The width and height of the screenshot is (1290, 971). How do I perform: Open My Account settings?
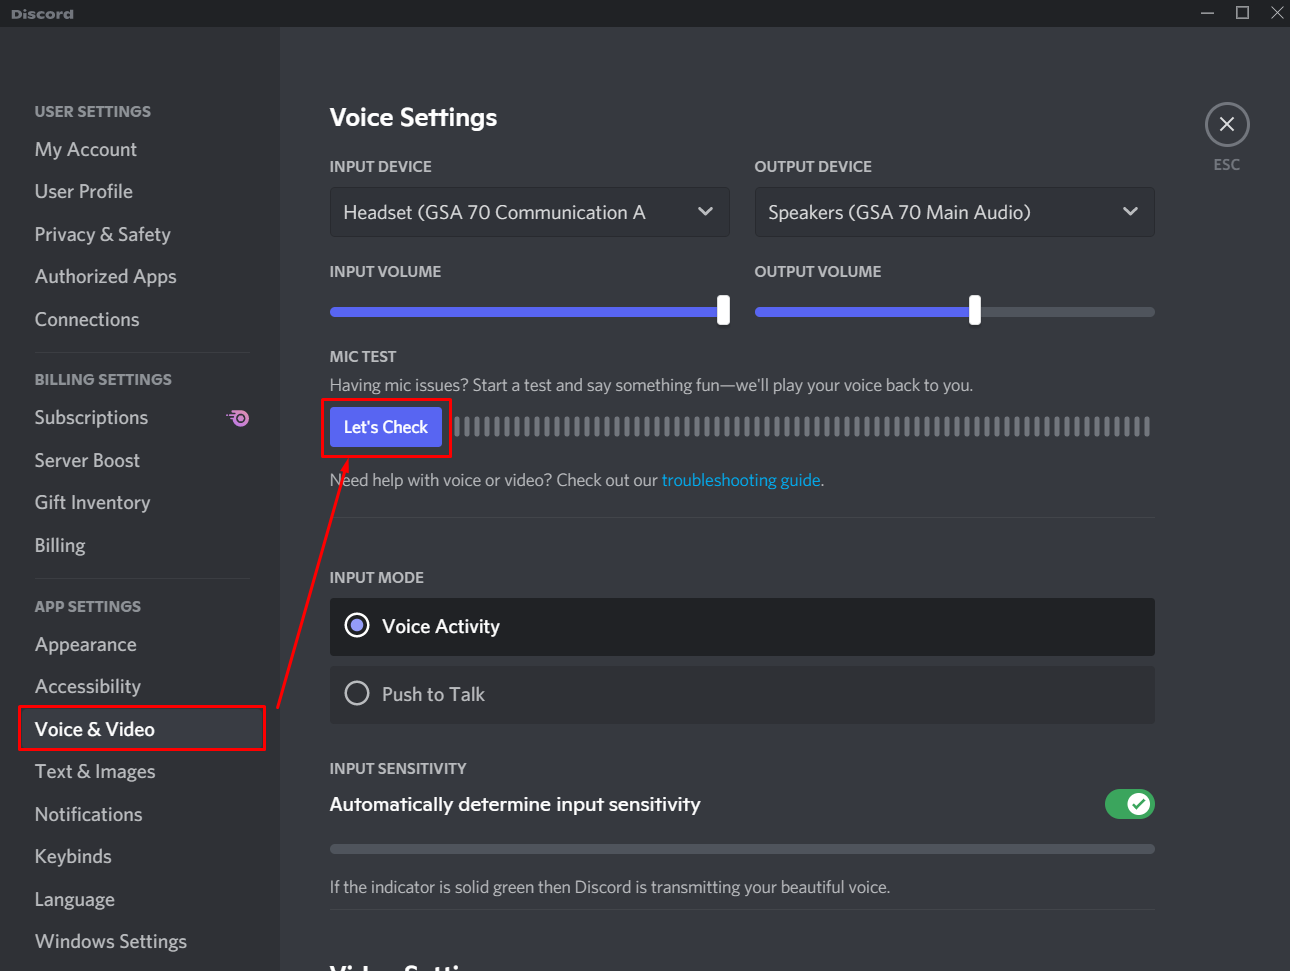[x=86, y=149]
